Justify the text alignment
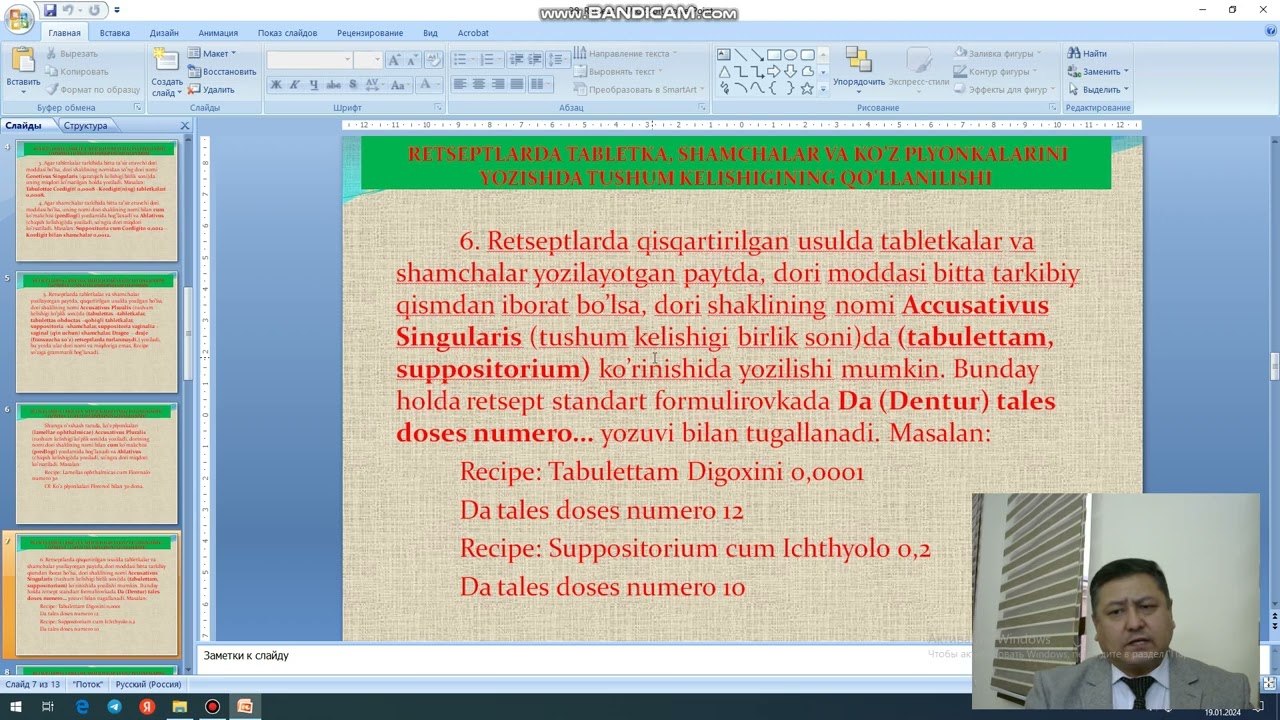1280x720 pixels. [x=516, y=85]
